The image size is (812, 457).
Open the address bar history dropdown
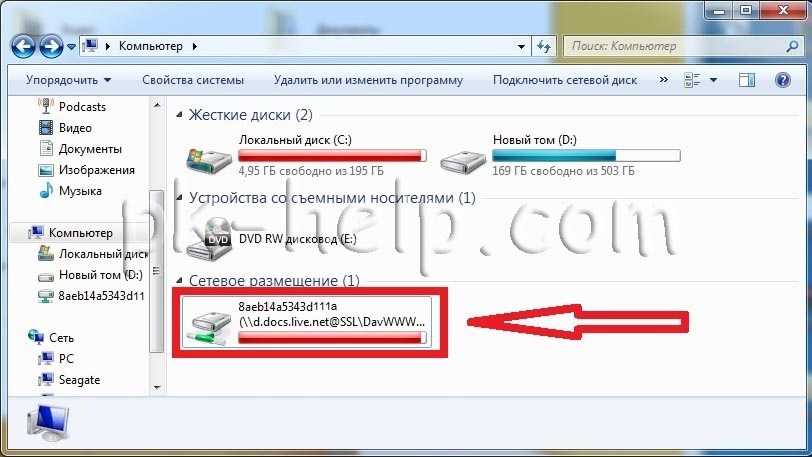pos(521,46)
